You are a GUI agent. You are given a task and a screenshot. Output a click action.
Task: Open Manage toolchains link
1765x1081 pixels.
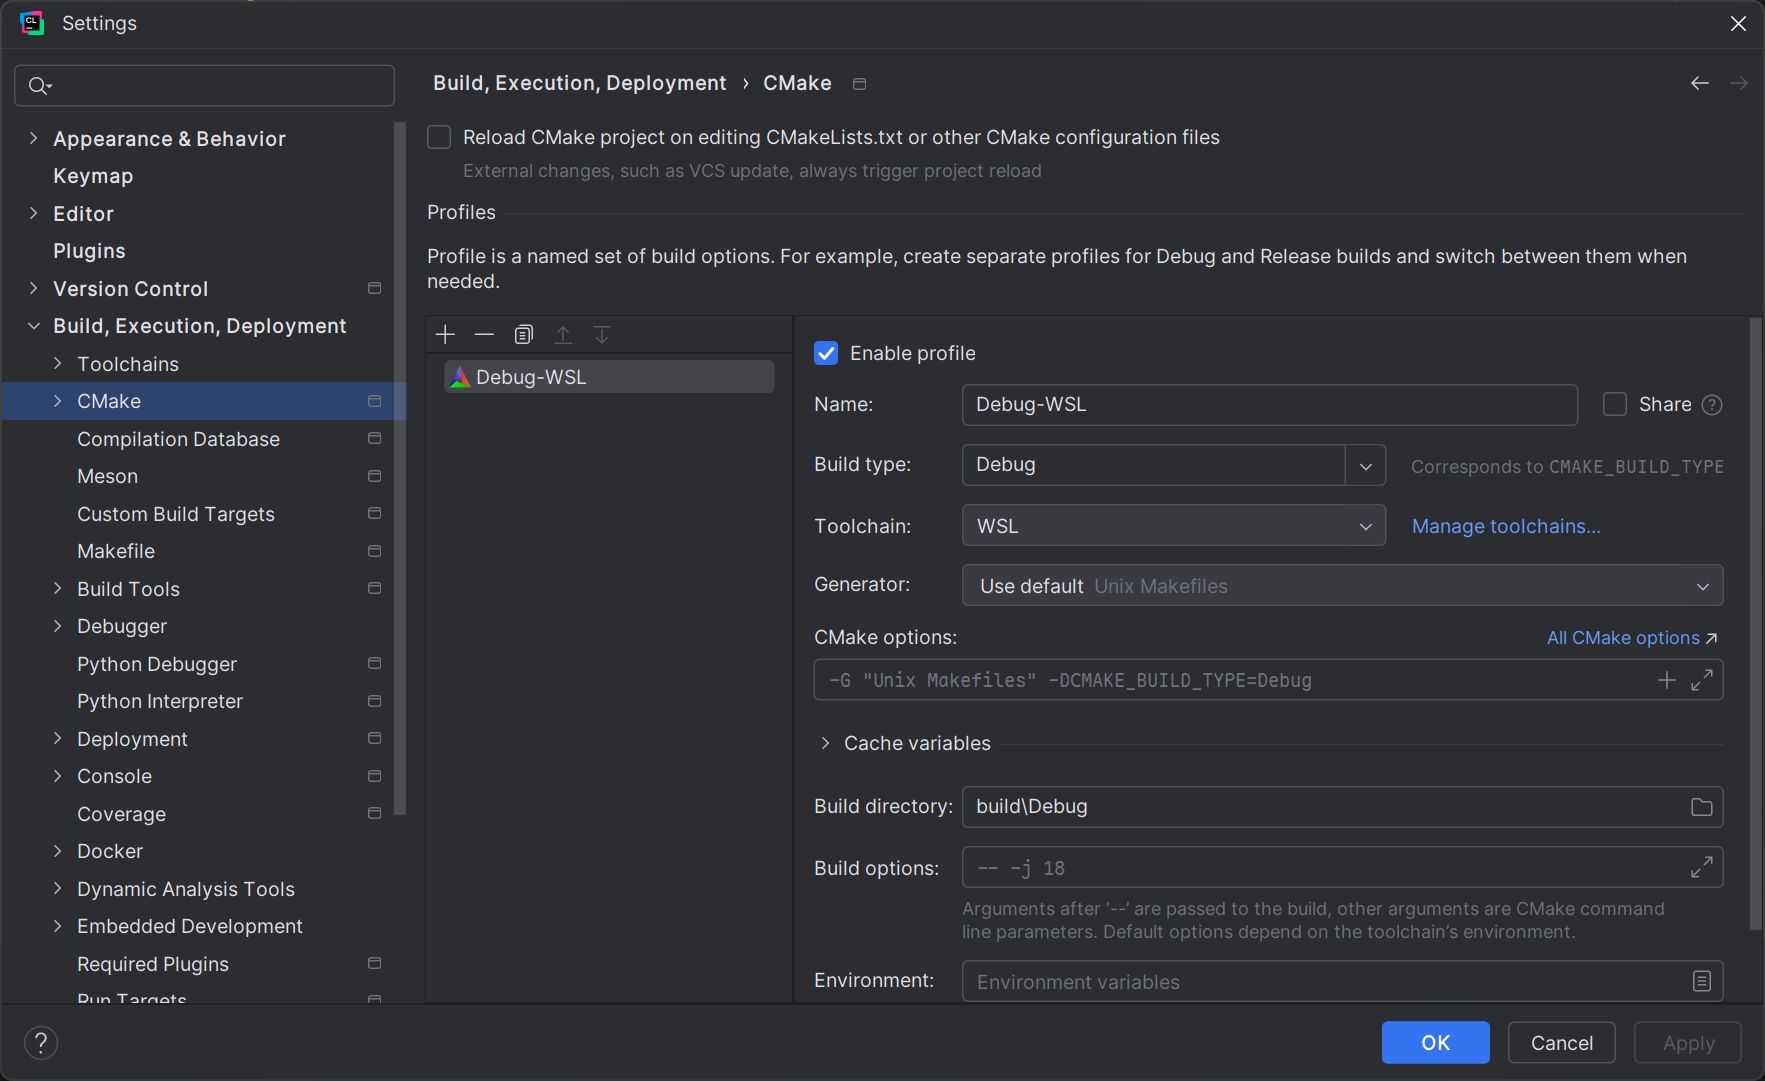pyautogui.click(x=1506, y=526)
